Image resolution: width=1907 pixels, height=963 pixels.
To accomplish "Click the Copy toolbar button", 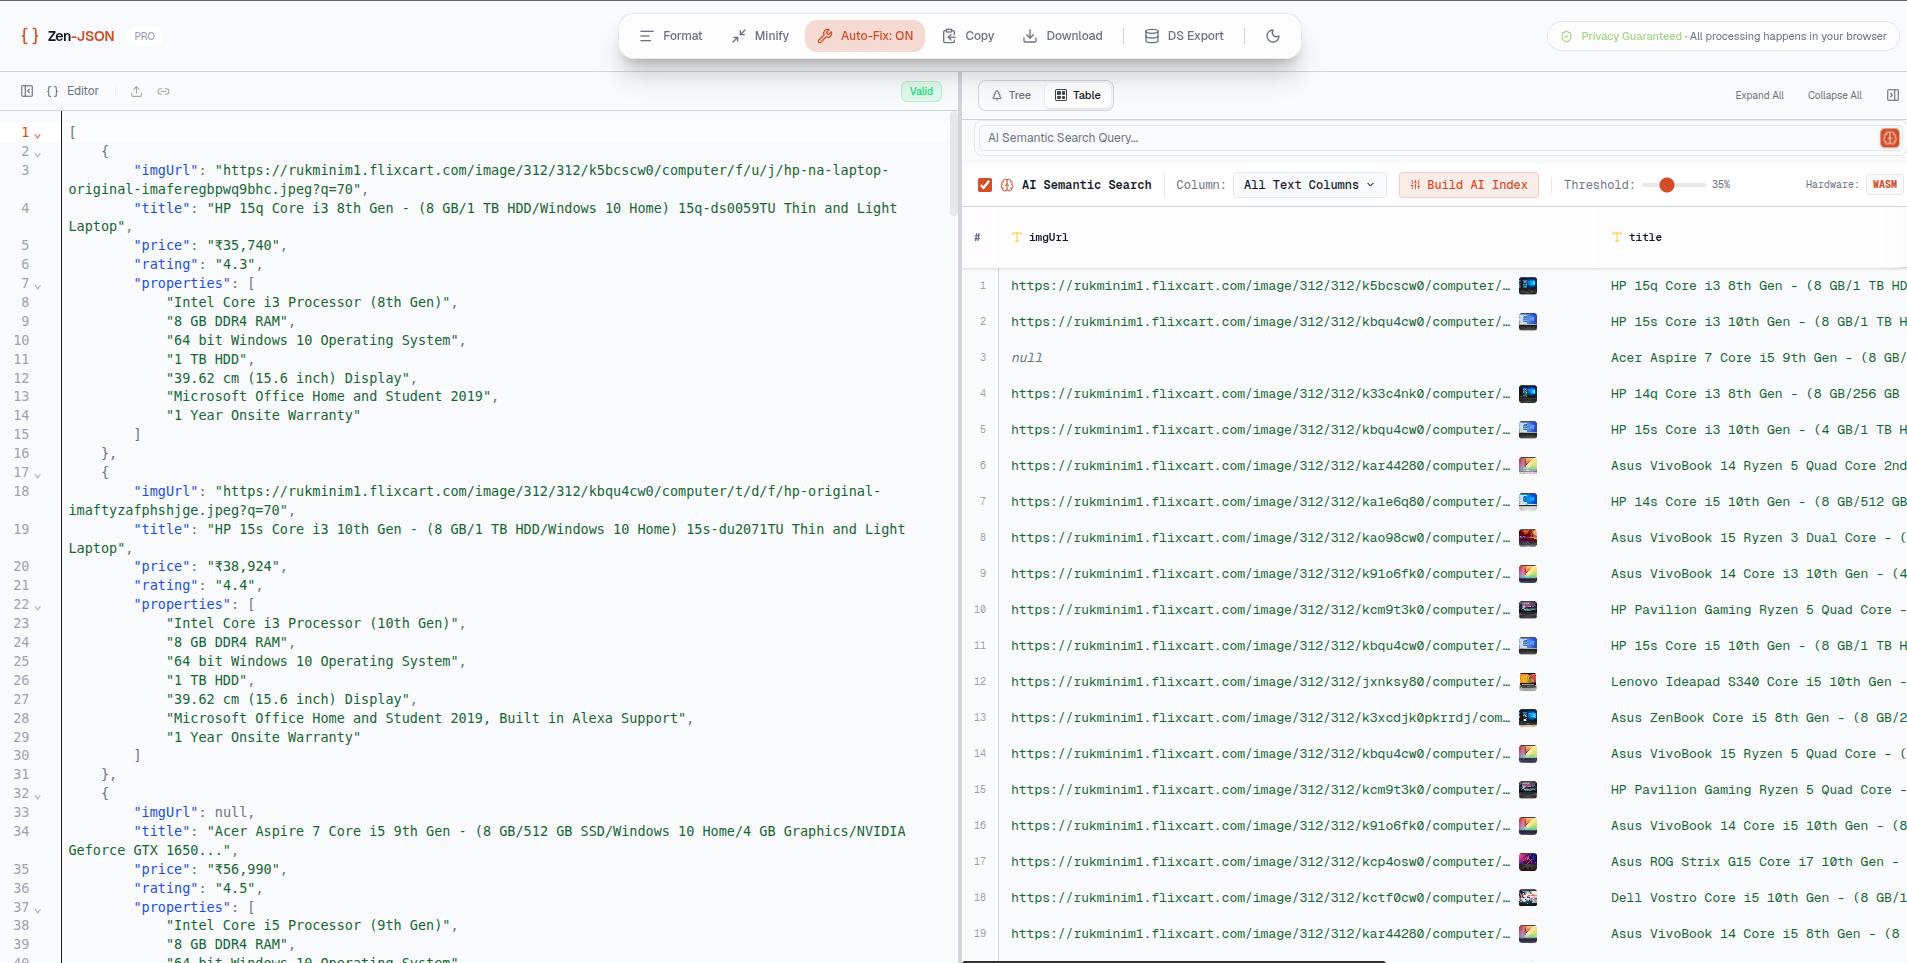I will click(968, 36).
